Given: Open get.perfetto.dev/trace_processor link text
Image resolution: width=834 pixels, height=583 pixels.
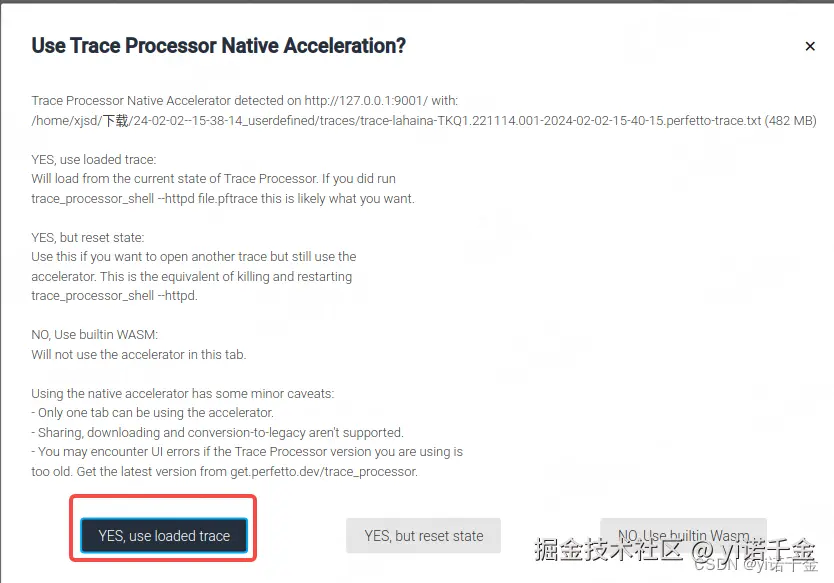Looking at the screenshot, I should pyautogui.click(x=323, y=472).
